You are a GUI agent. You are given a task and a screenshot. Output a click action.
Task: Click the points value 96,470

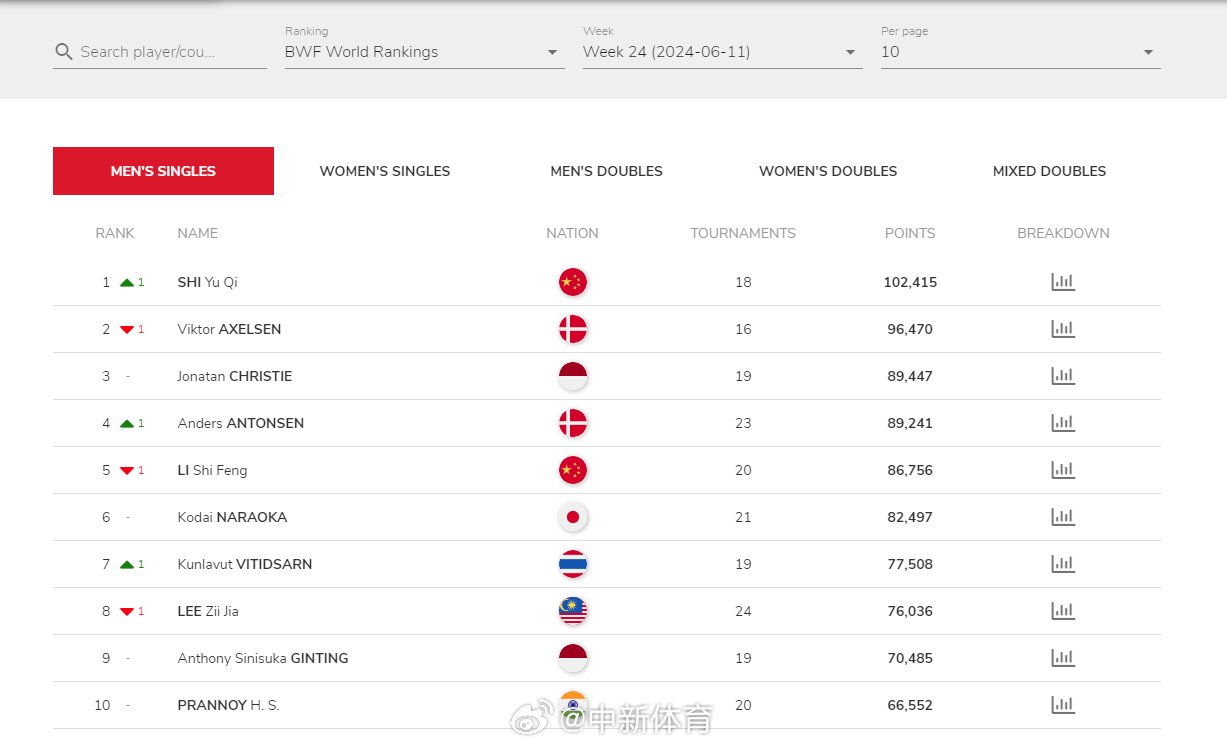click(x=910, y=329)
